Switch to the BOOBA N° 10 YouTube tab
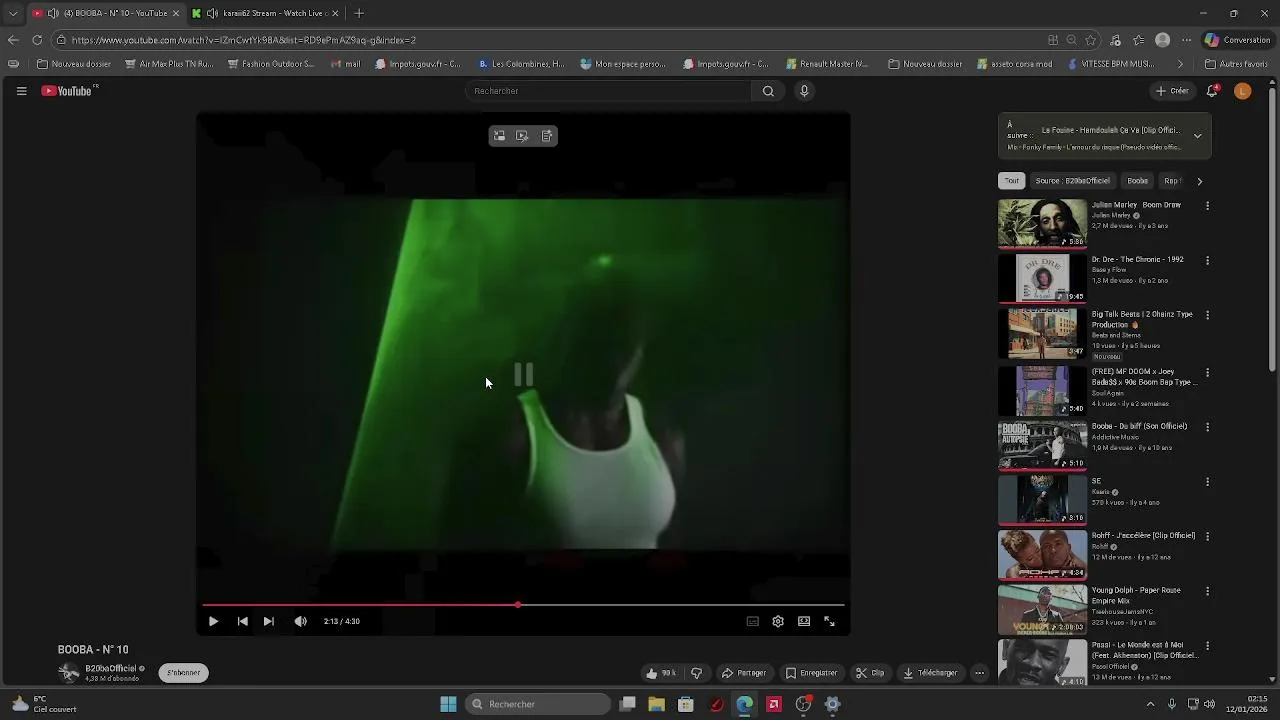Viewport: 1280px width, 720px height. click(105, 13)
